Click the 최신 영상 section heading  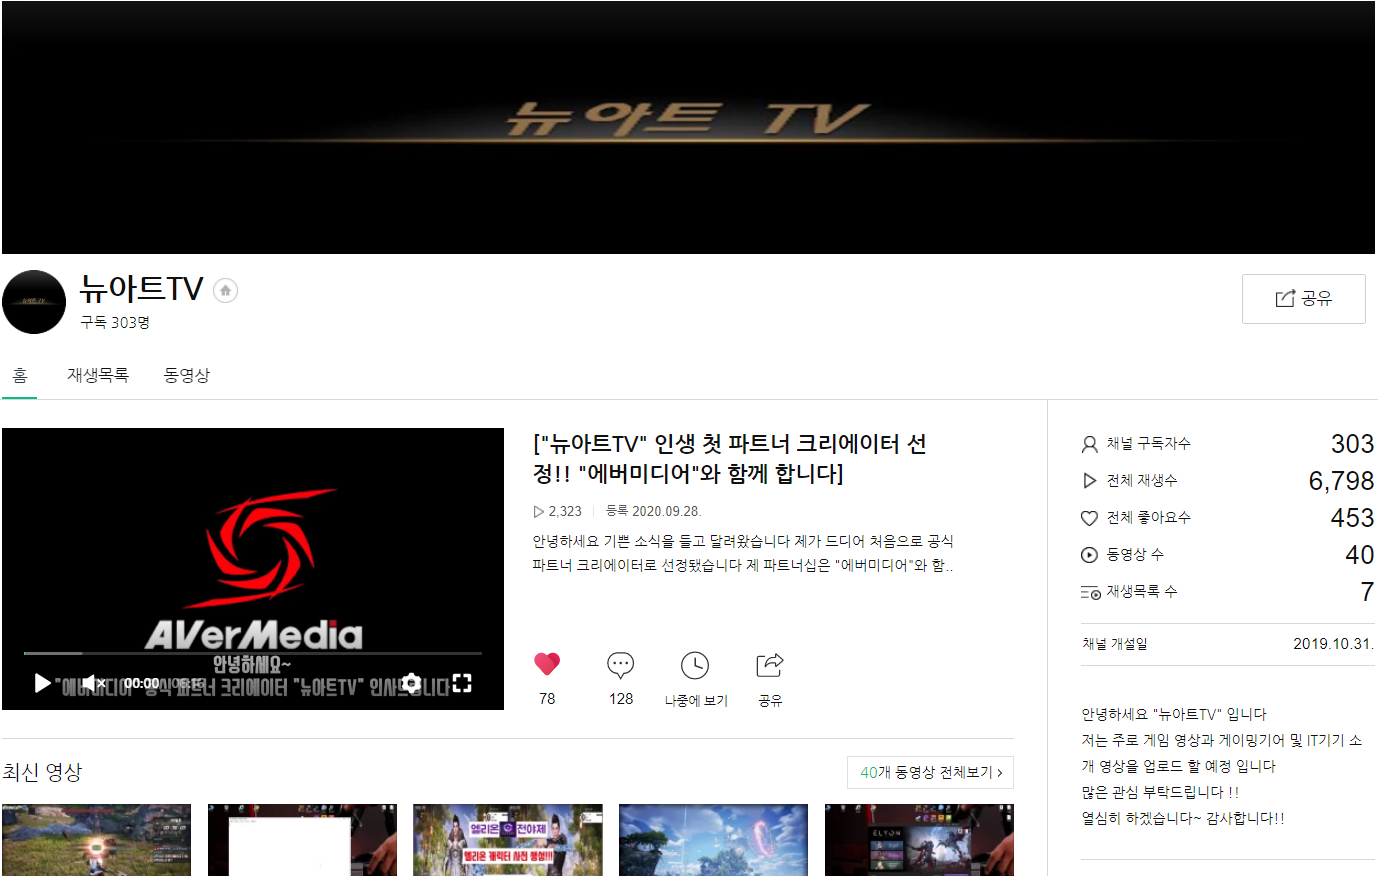[42, 772]
